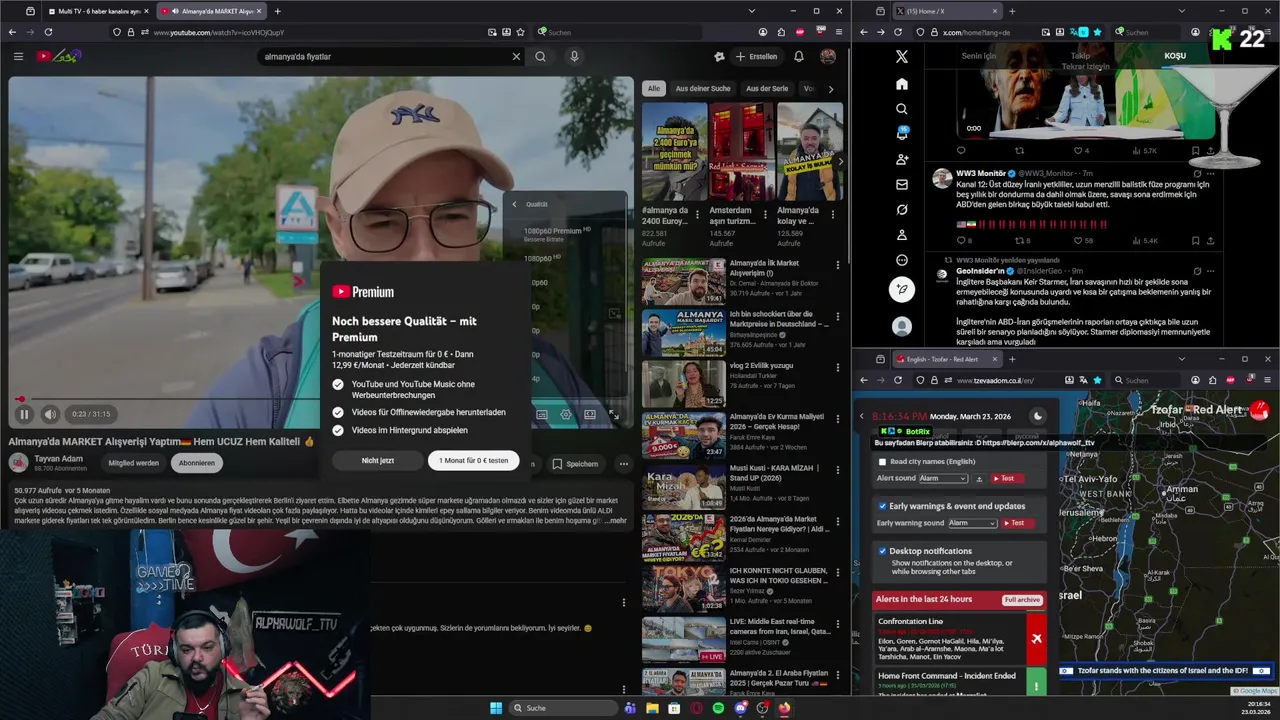Viewport: 1280px width, 720px height.
Task: Toggle Read city names (English) checkbox
Action: click(882, 461)
